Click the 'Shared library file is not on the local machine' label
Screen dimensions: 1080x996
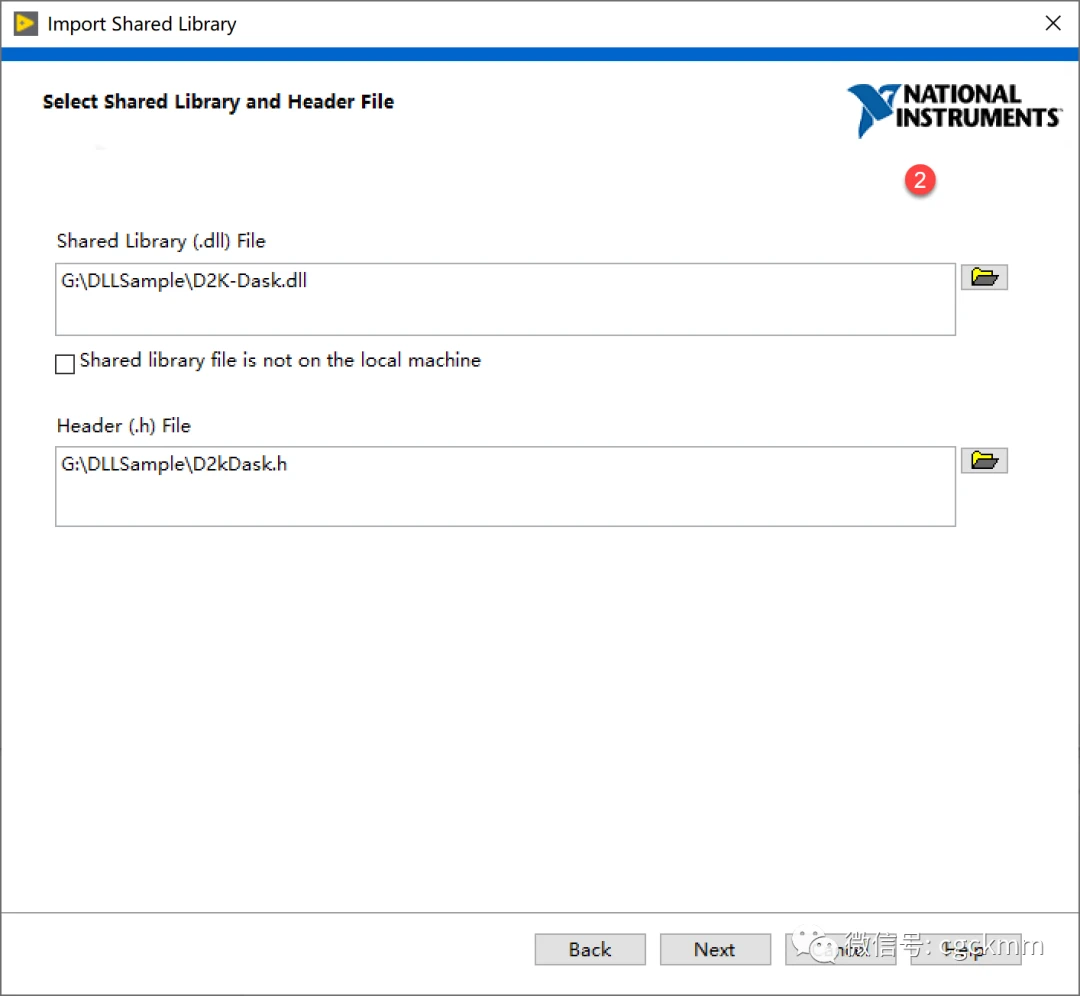[280, 361]
